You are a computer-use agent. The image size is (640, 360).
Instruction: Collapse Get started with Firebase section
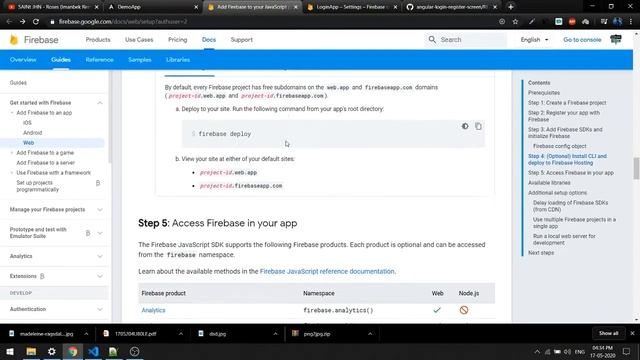[100, 103]
